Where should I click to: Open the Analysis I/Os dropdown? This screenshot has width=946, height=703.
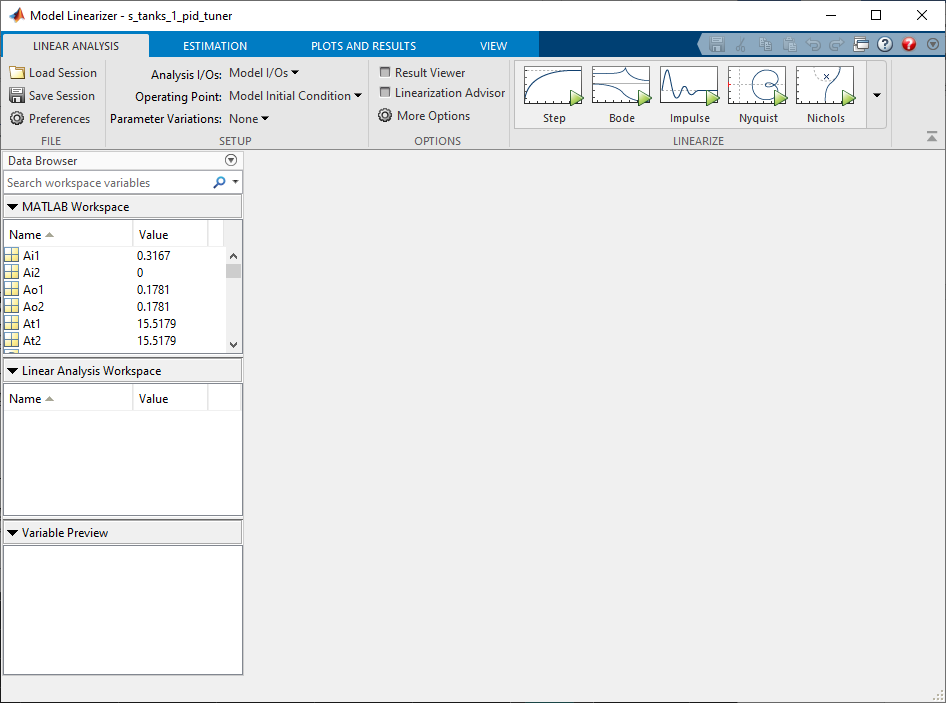point(264,73)
